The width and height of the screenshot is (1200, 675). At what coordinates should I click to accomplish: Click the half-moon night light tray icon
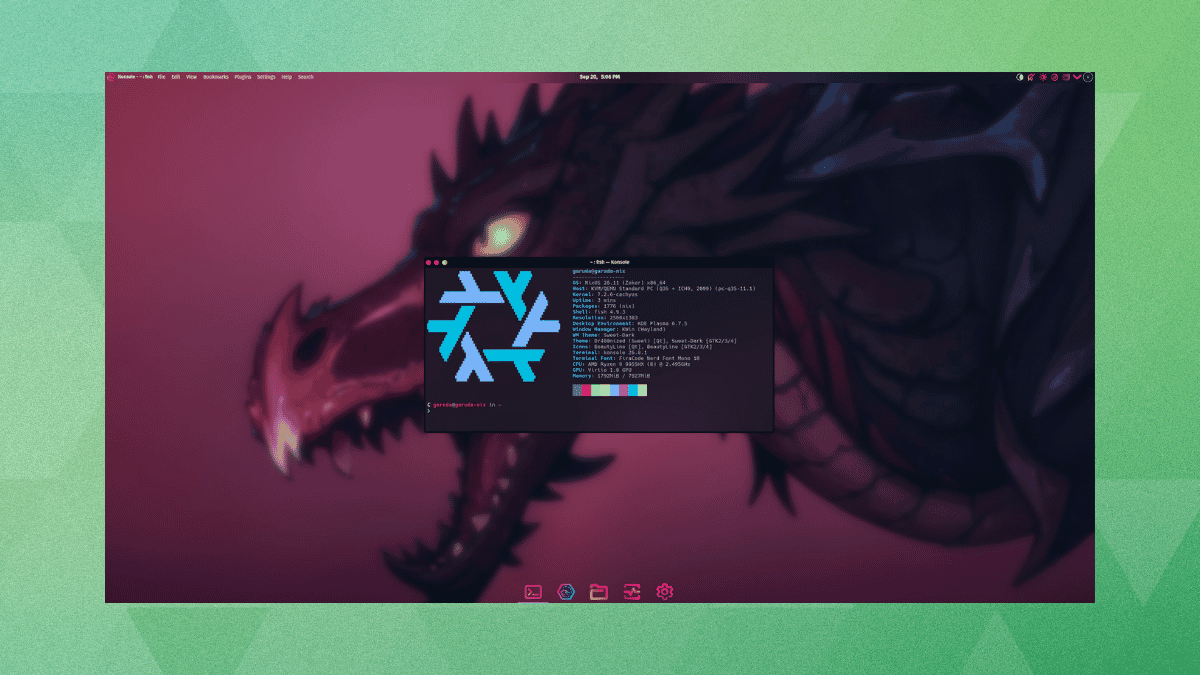(1020, 77)
